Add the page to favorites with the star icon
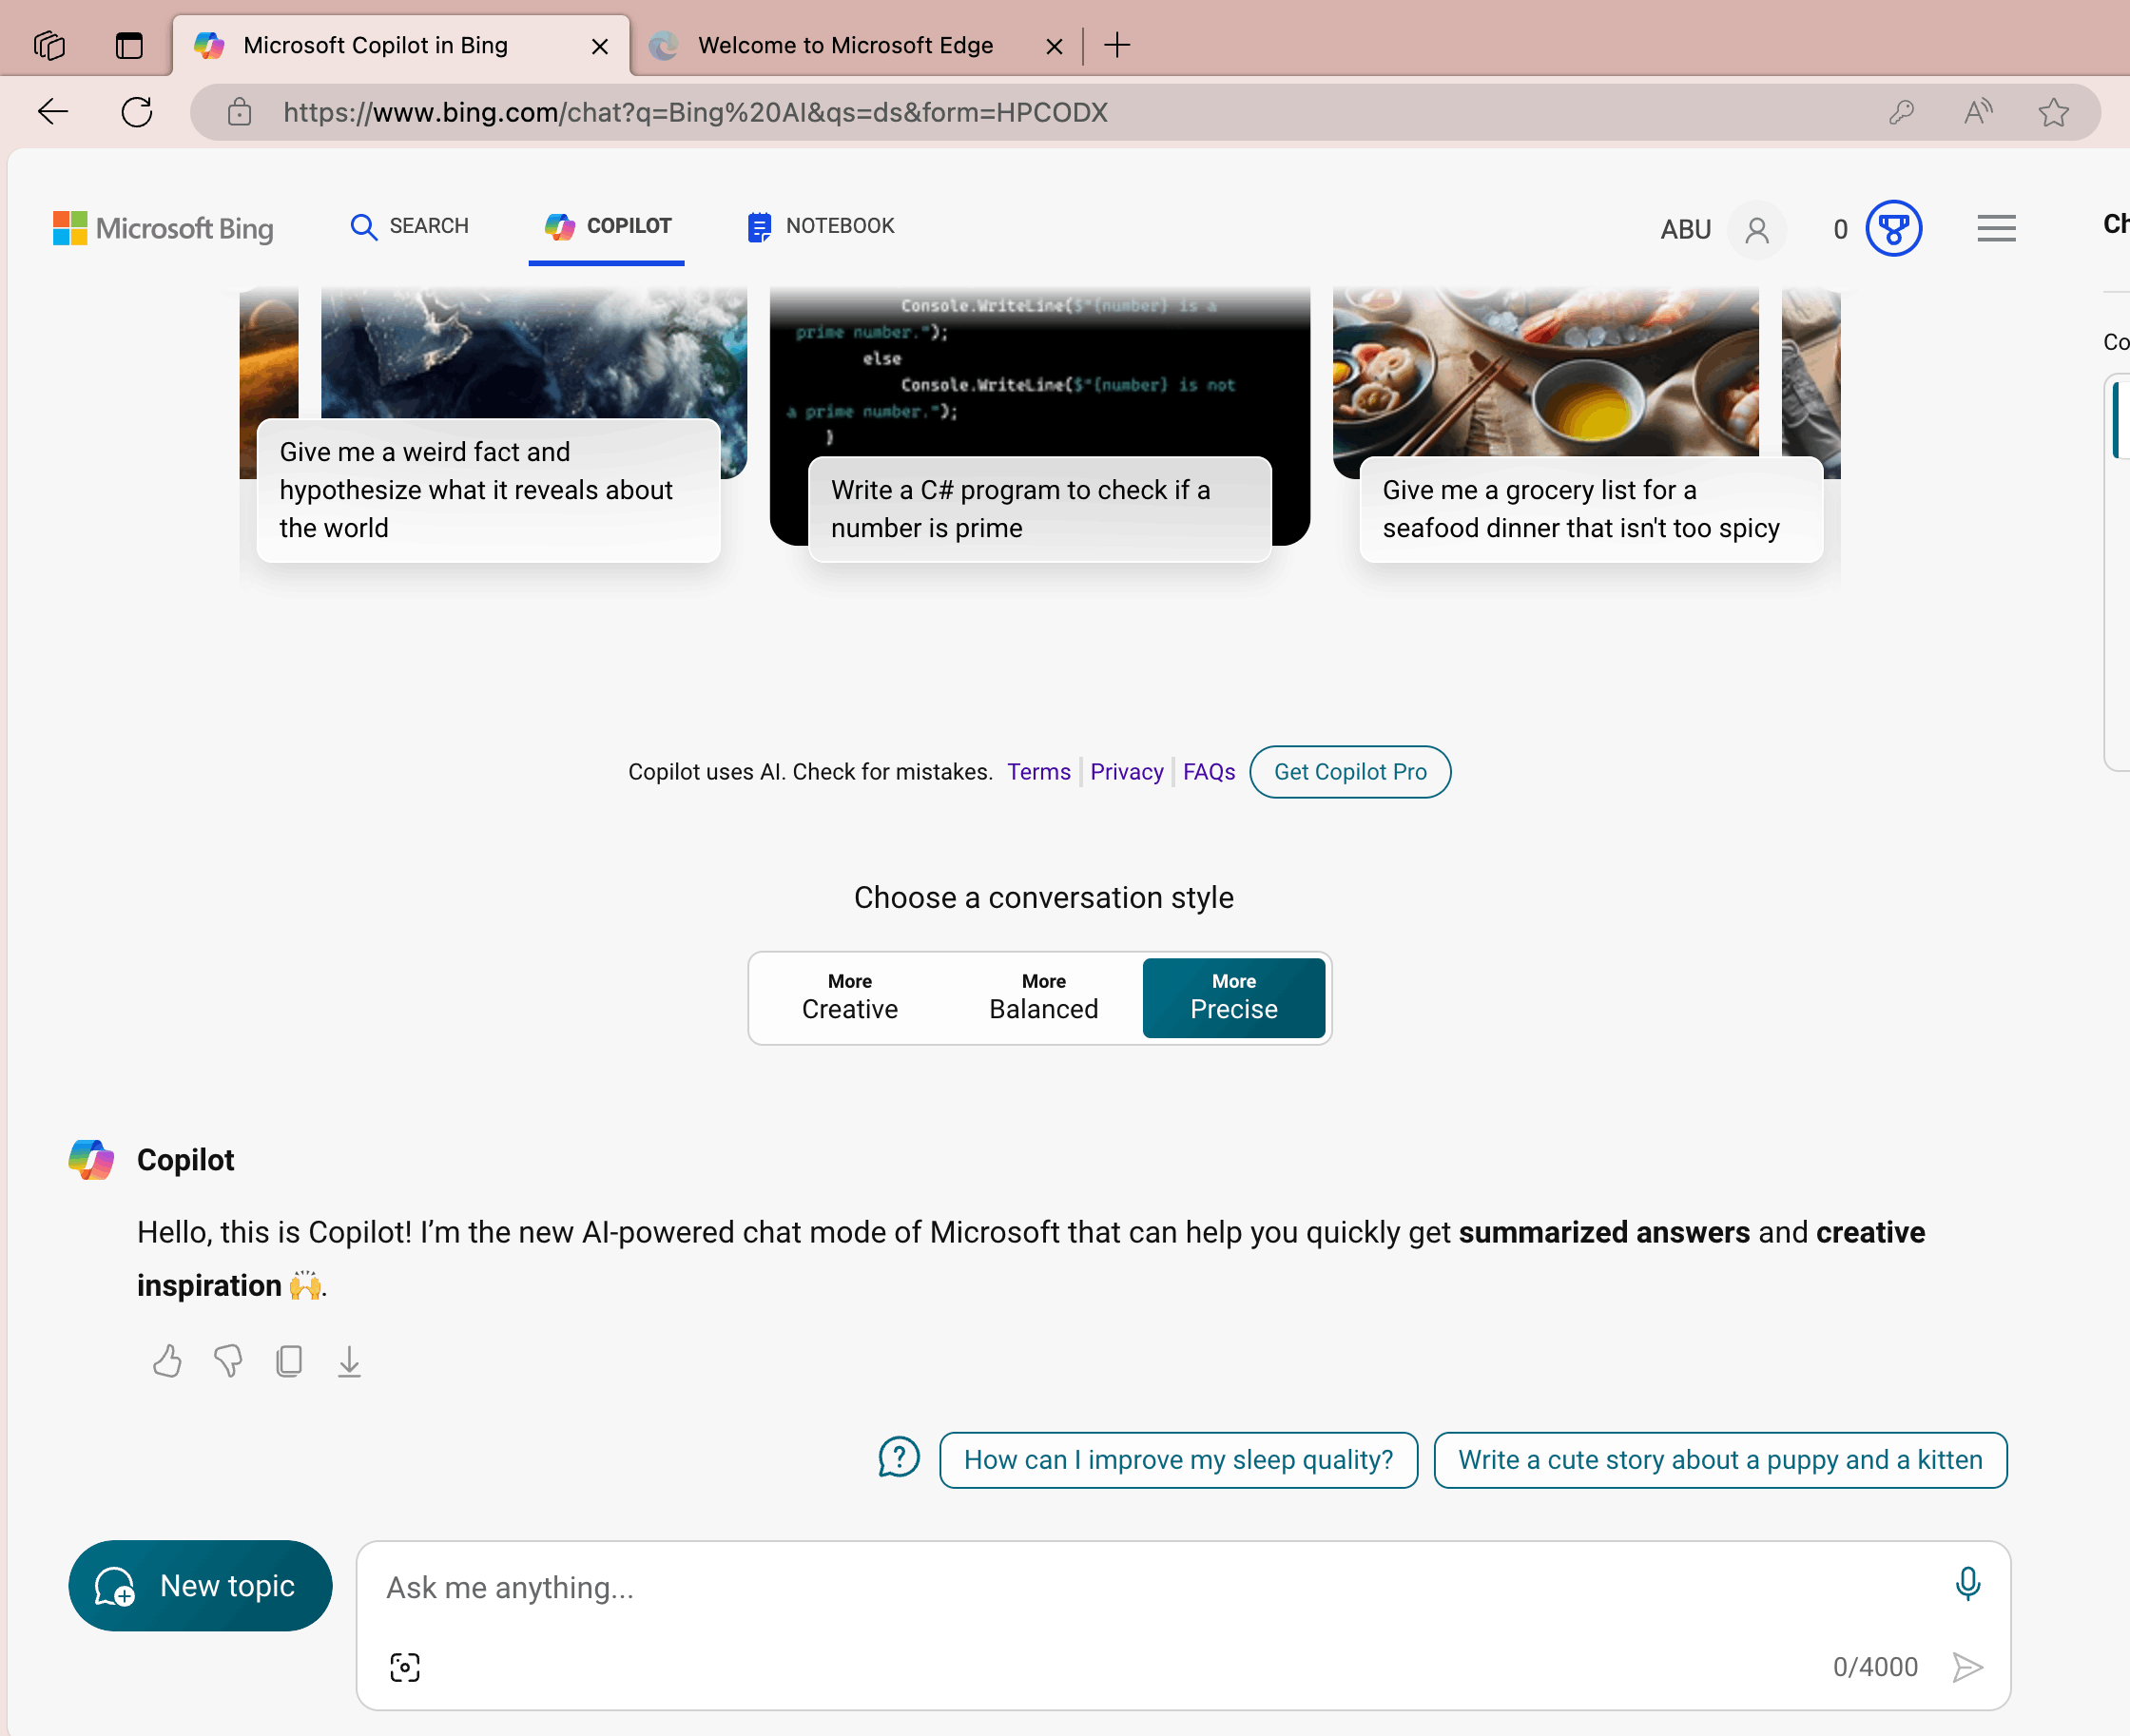The image size is (2130, 1736). 2053,112
